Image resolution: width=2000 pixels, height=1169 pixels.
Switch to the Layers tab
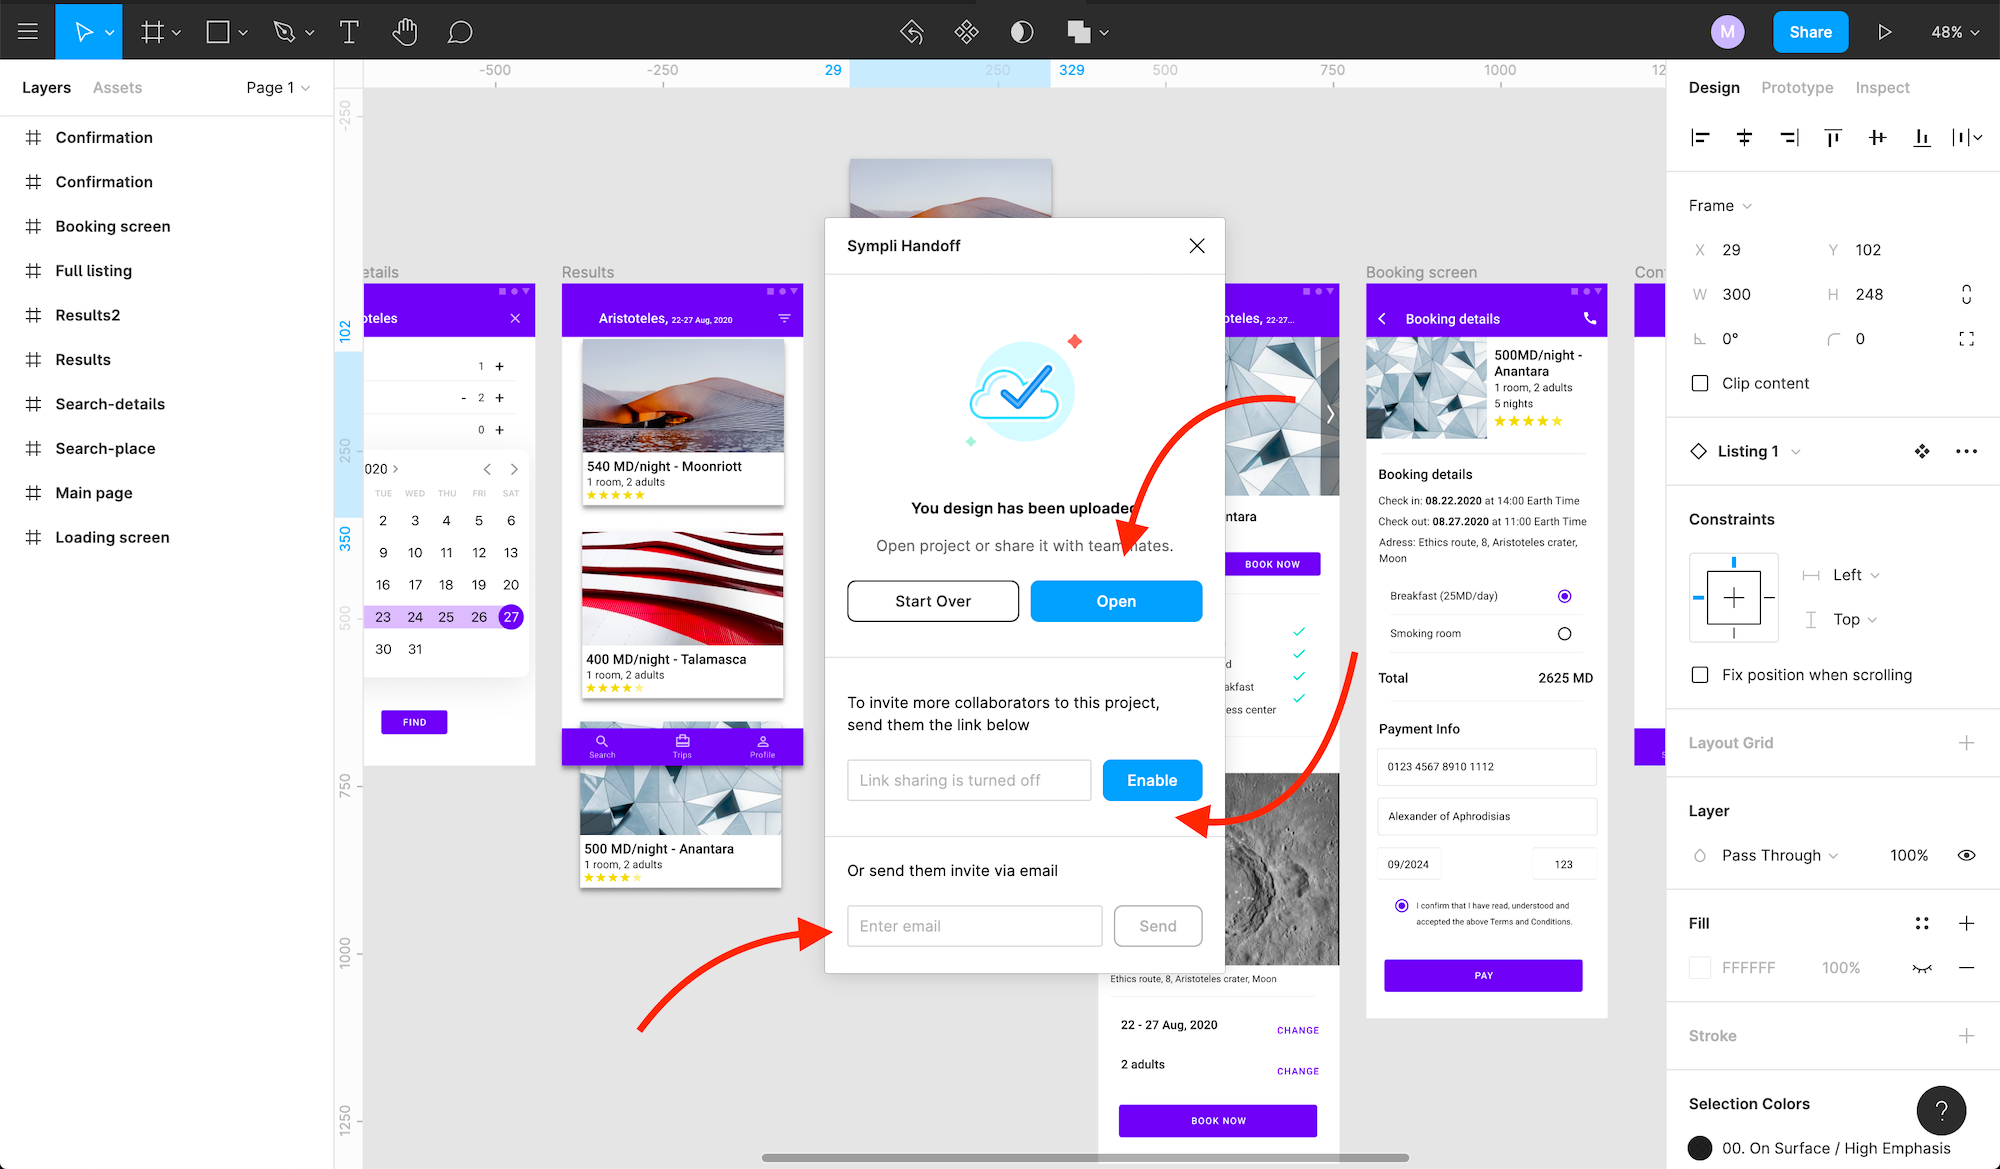tap(46, 88)
